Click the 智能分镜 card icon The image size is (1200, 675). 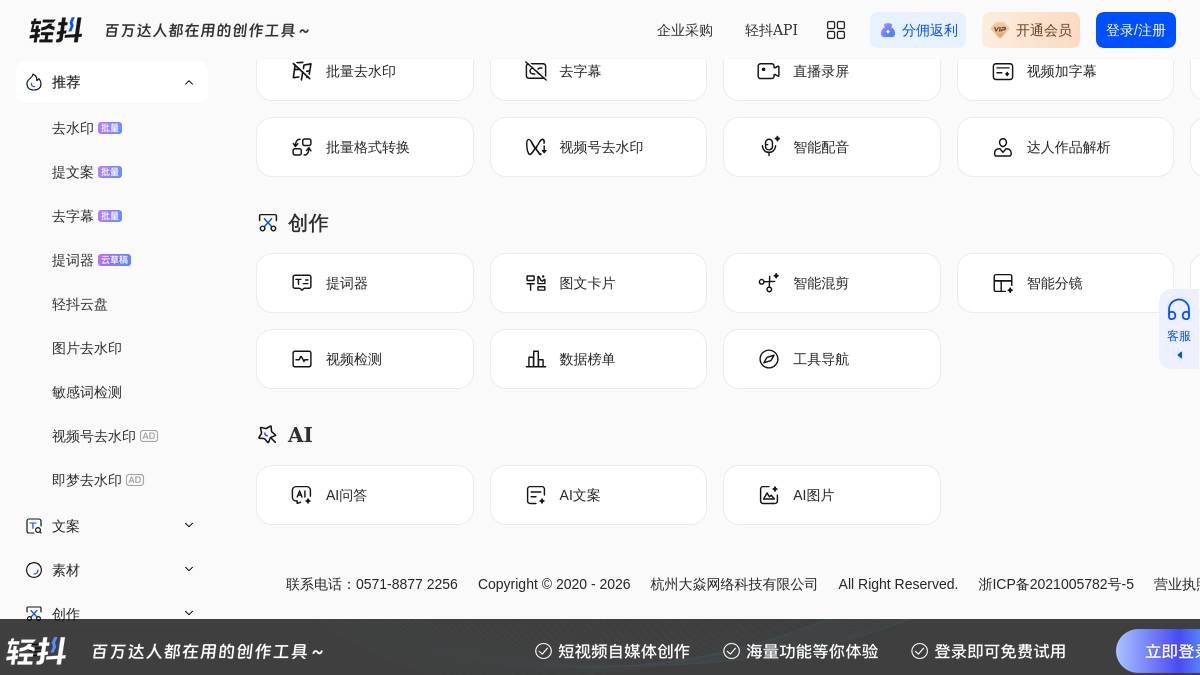1003,283
